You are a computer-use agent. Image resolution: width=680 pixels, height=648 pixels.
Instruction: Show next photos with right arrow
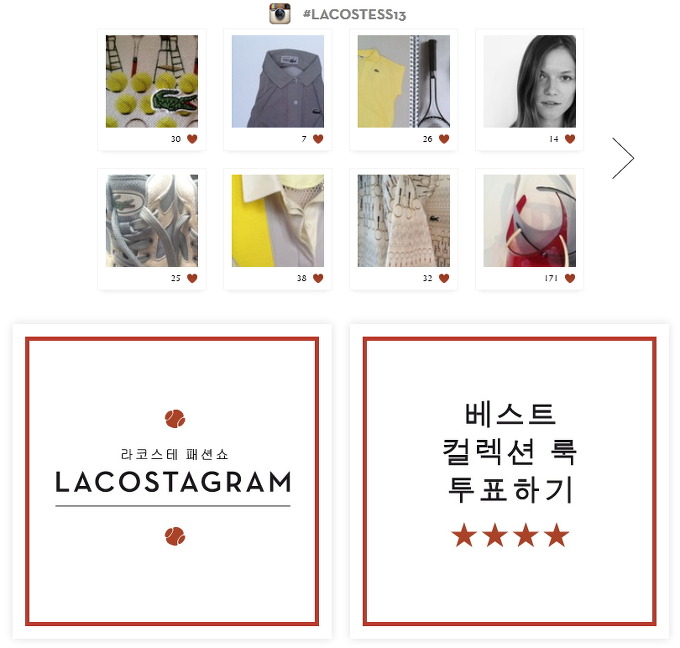point(623,158)
